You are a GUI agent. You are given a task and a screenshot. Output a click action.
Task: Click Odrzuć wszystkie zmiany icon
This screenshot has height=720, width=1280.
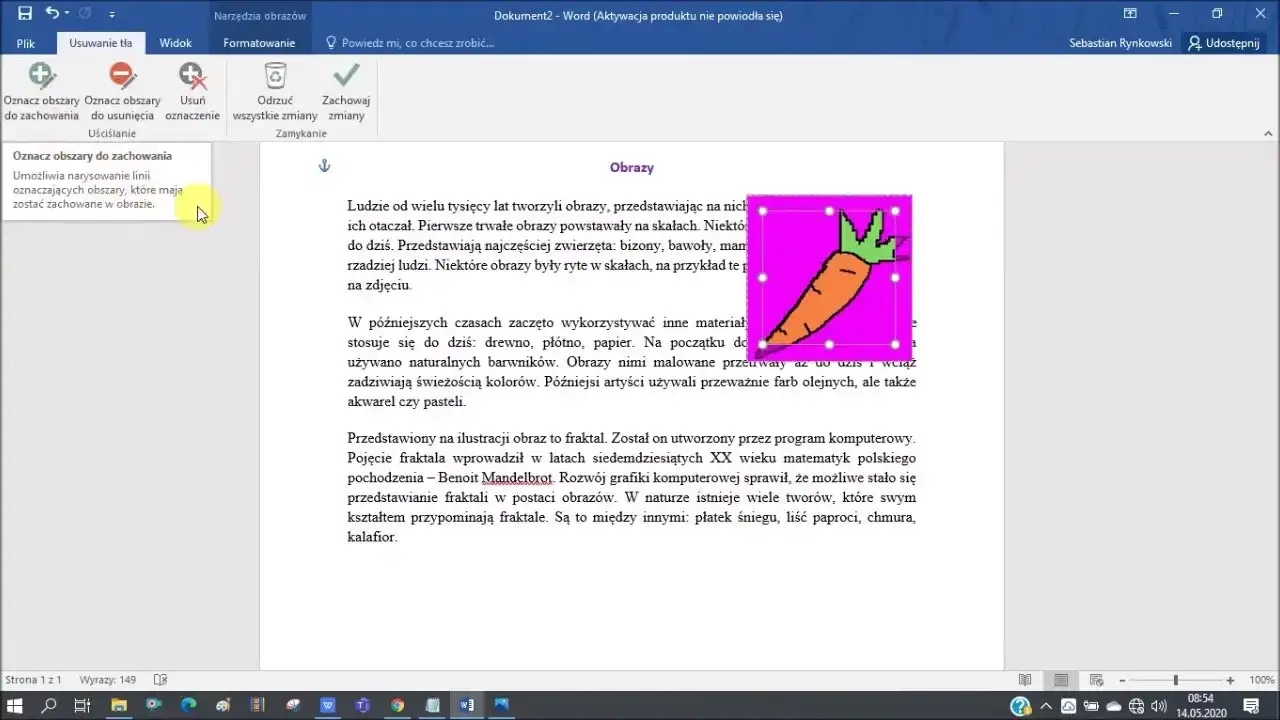[275, 88]
